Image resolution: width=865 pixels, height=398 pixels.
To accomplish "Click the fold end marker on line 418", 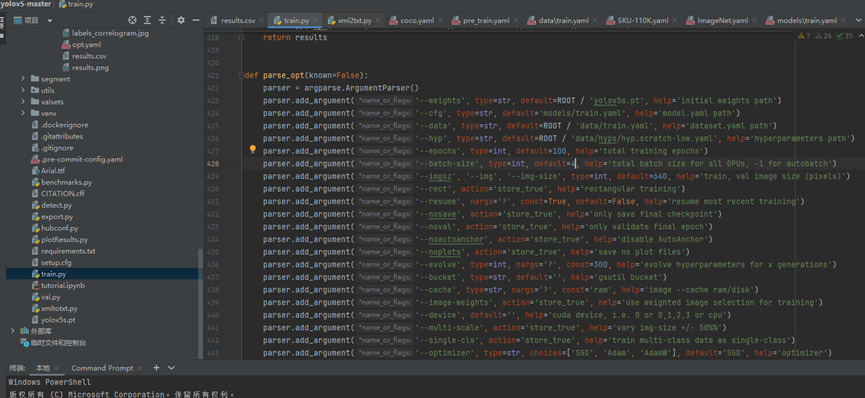I will pyautogui.click(x=241, y=38).
